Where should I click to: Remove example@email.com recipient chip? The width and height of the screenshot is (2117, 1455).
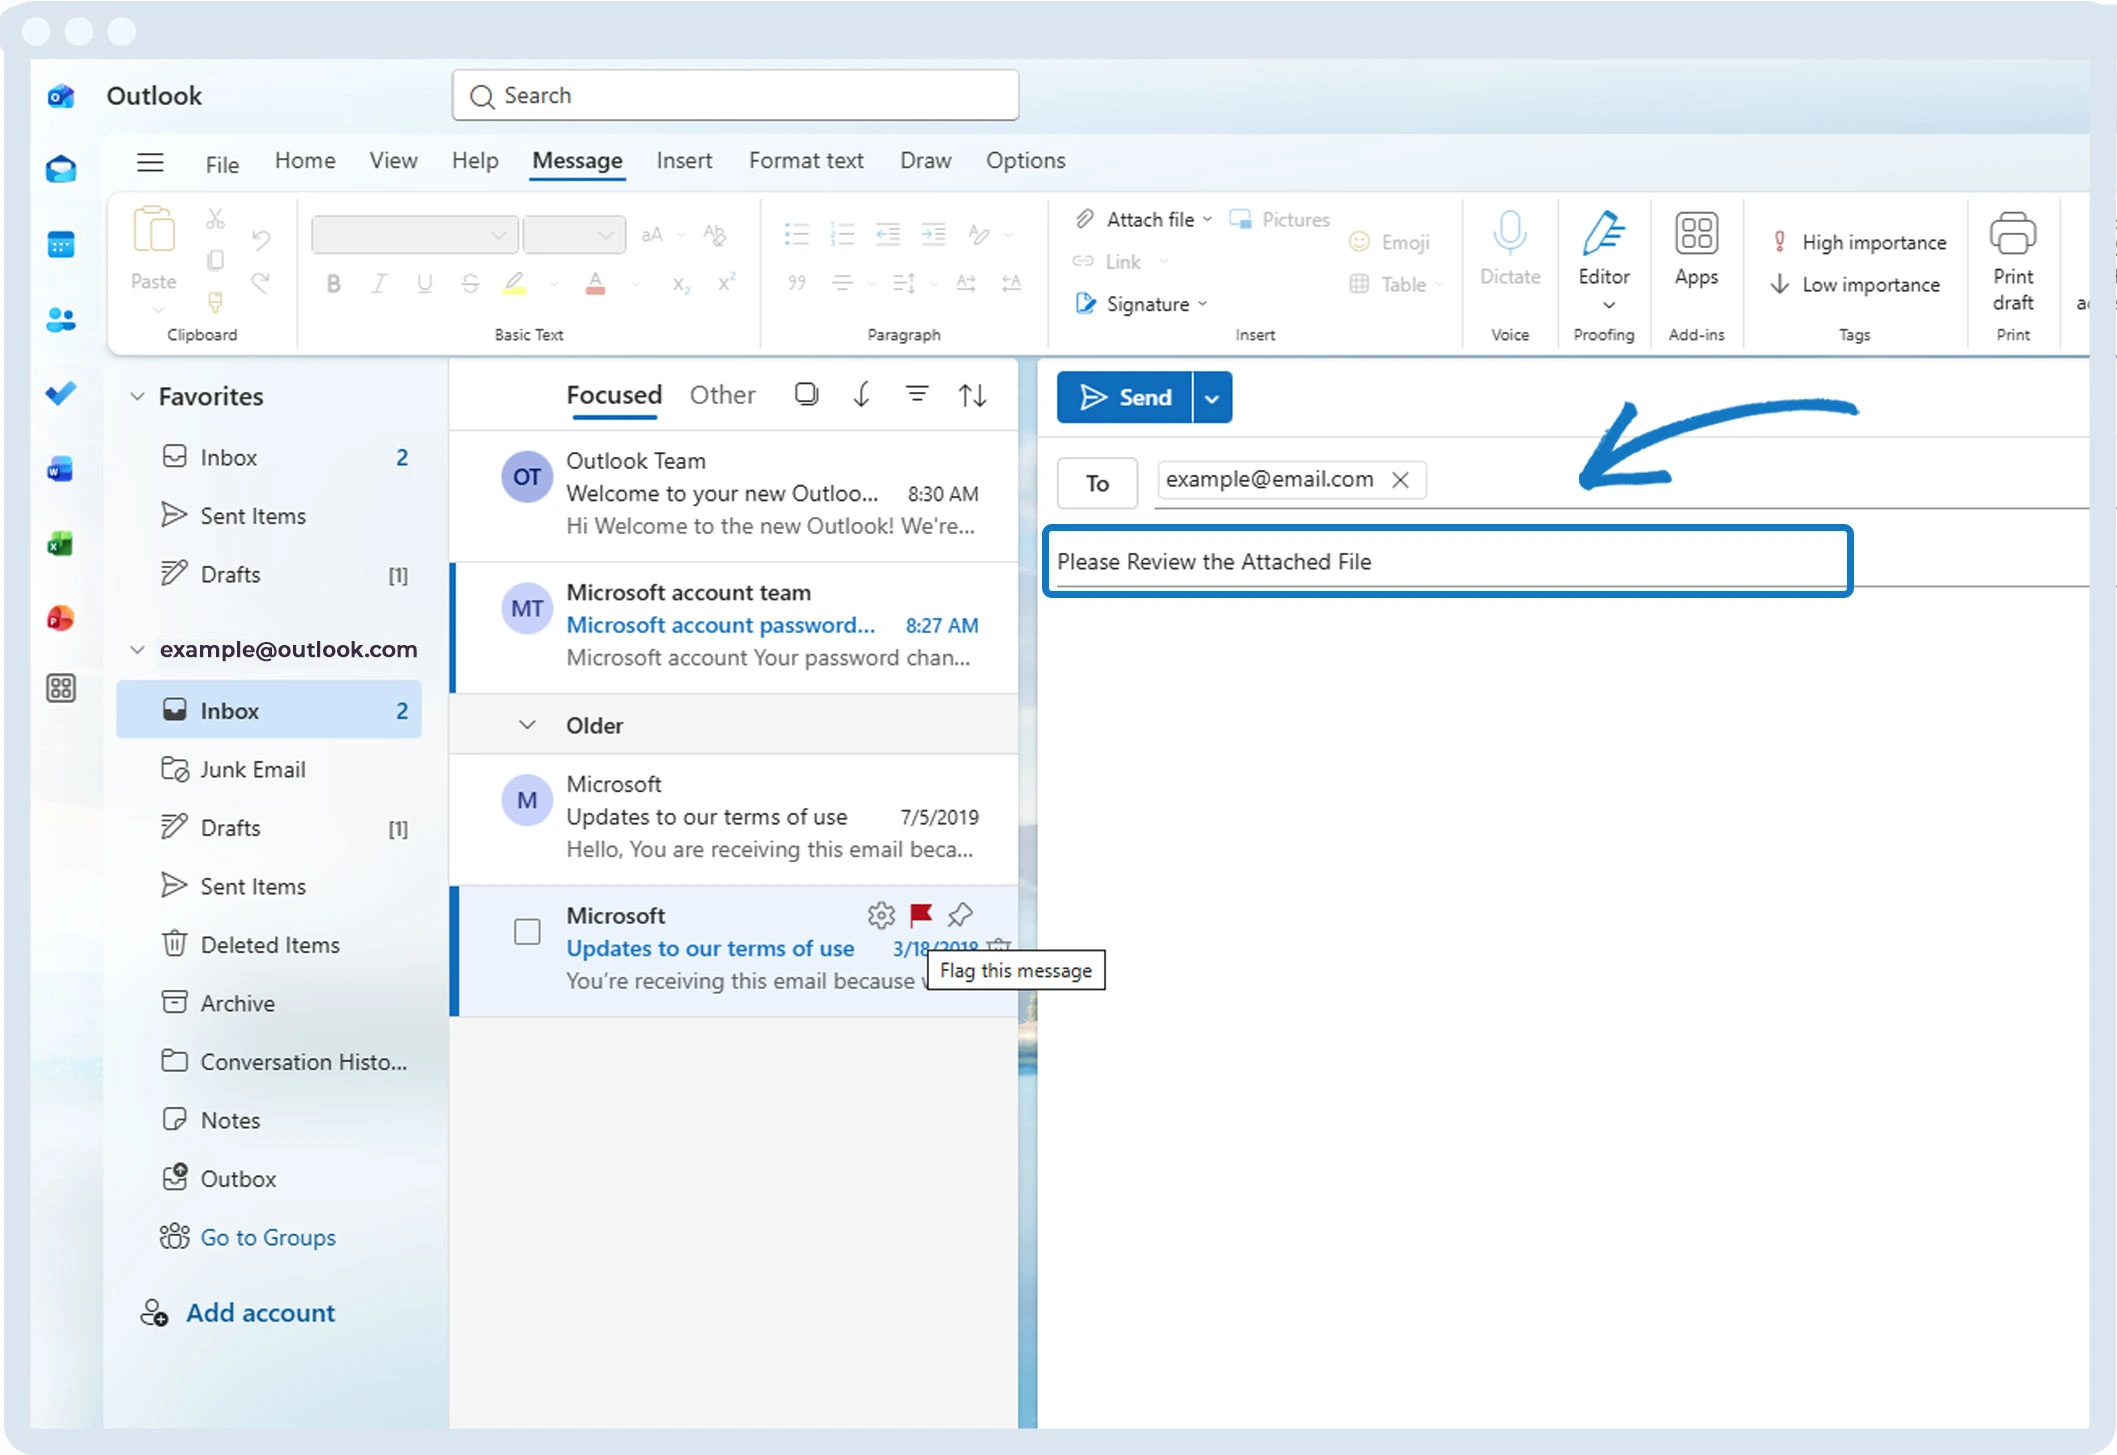[1401, 480]
